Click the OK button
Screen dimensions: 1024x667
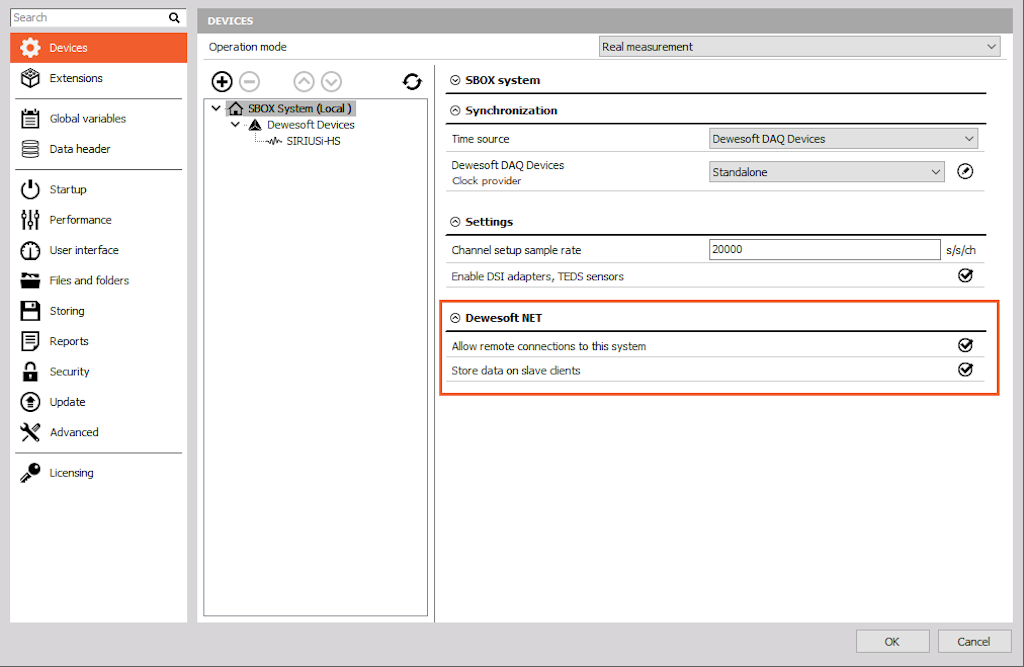point(892,642)
